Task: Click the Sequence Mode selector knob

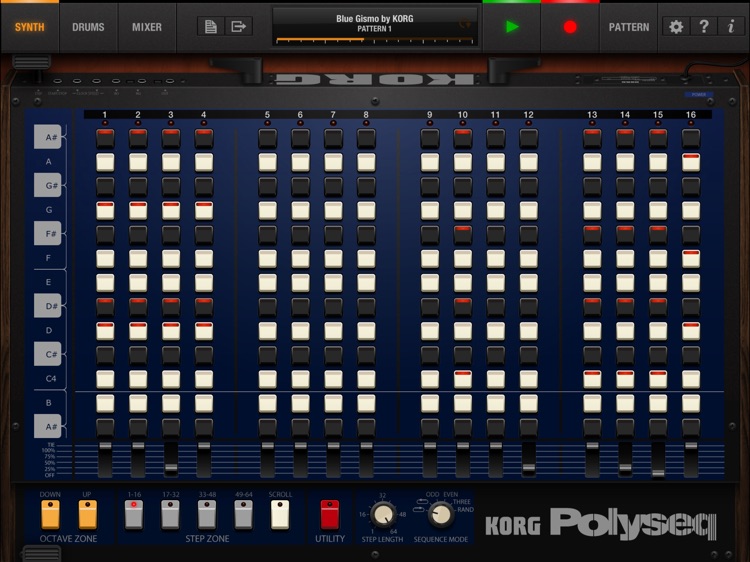Action: [439, 514]
